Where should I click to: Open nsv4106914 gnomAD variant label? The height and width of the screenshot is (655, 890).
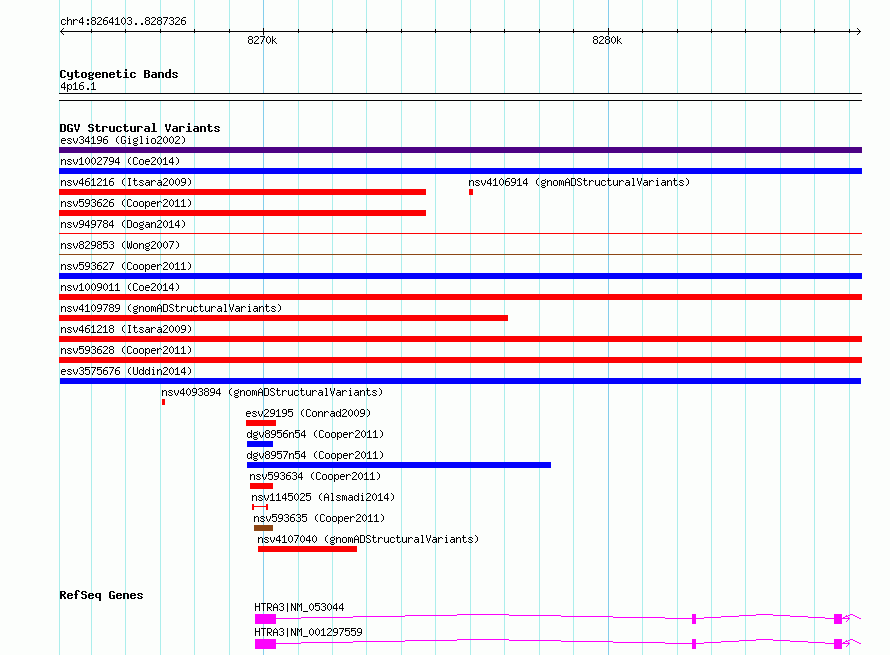(x=579, y=182)
